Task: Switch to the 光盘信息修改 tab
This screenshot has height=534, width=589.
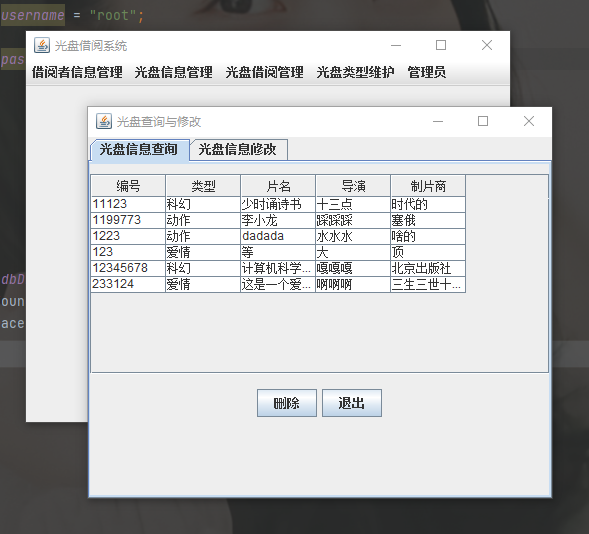Action: click(x=239, y=149)
